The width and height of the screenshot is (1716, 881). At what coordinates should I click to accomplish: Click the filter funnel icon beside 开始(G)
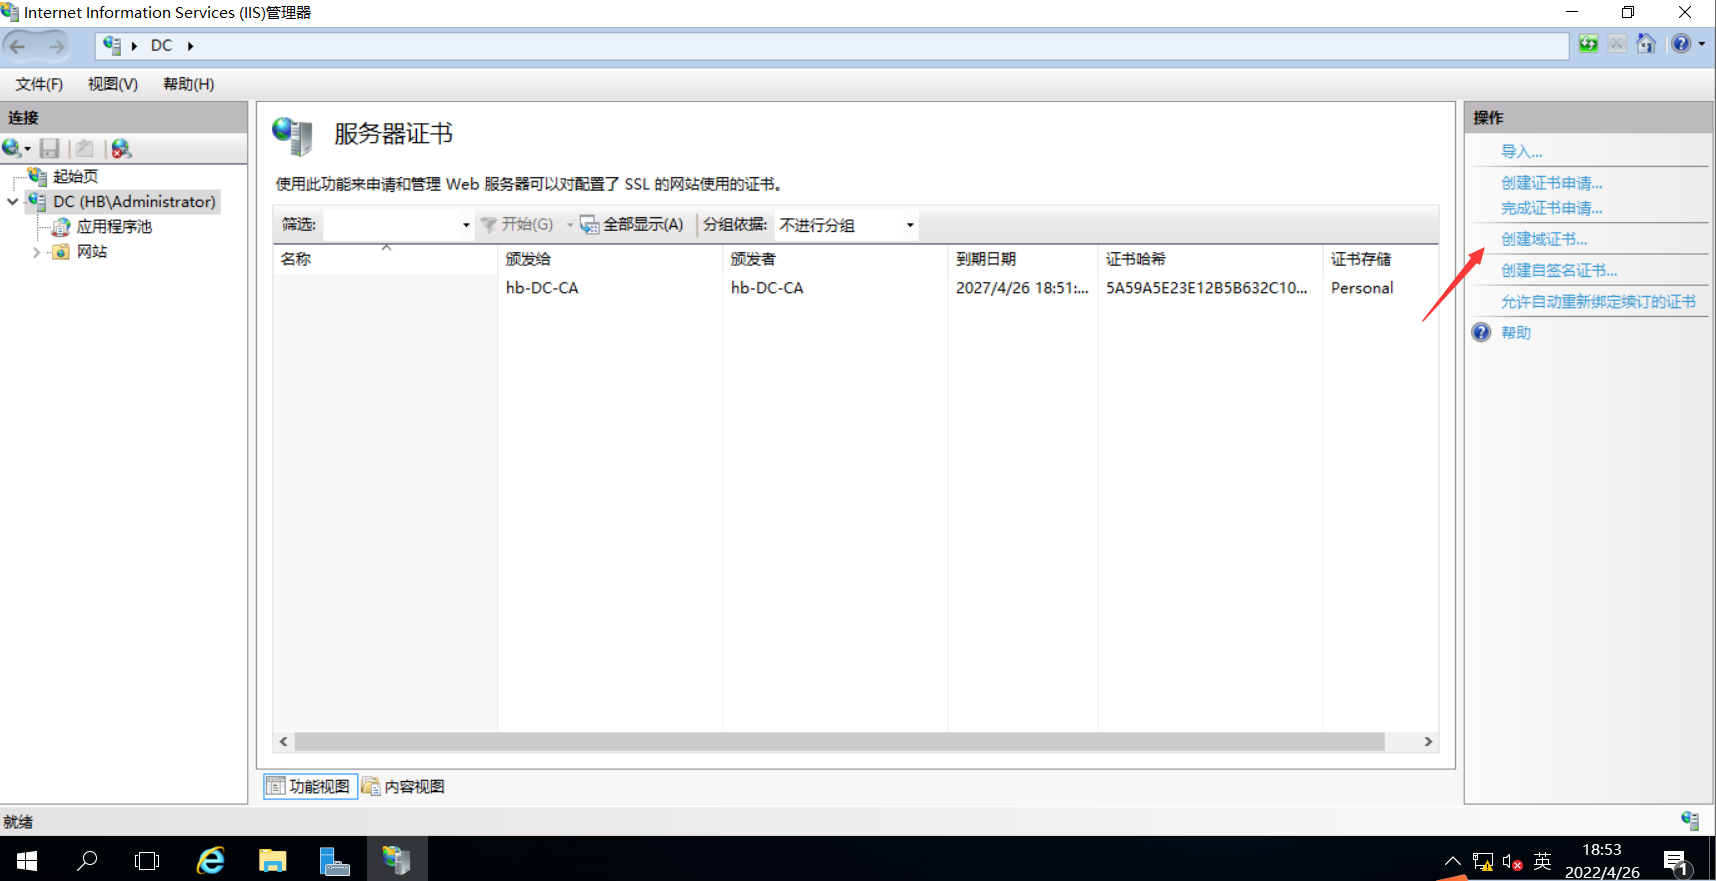489,225
